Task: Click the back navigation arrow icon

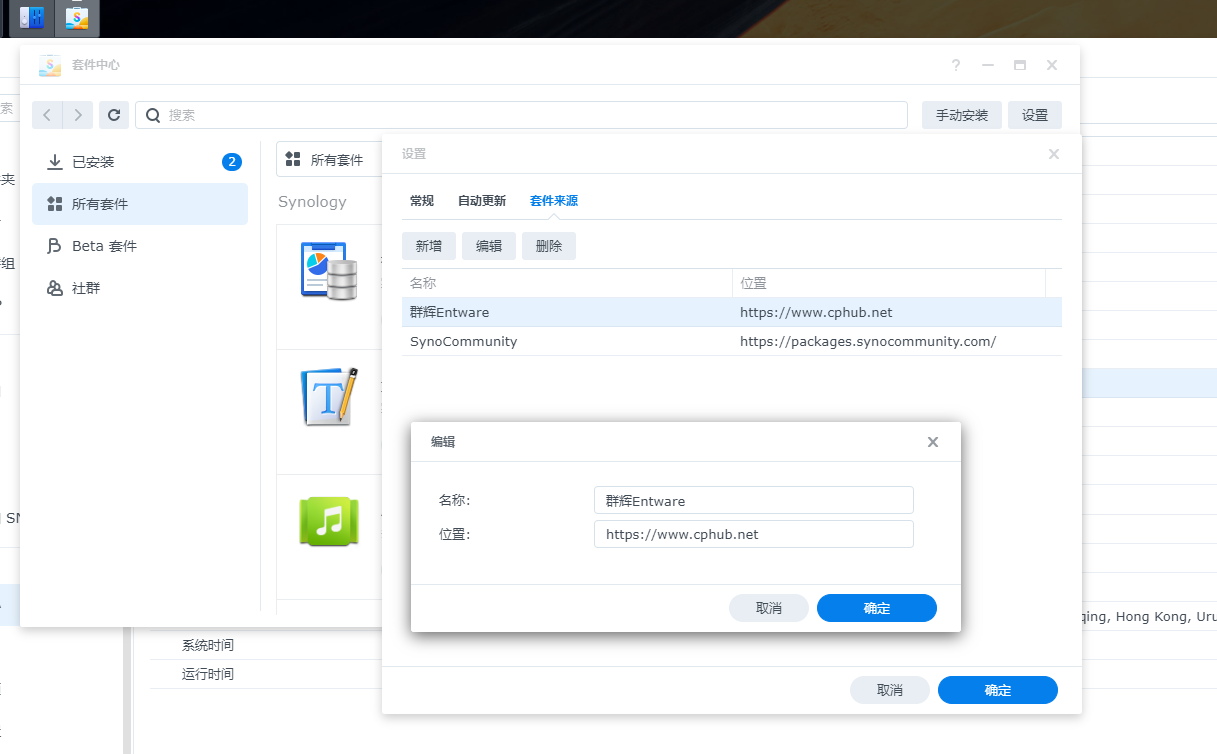Action: (47, 115)
